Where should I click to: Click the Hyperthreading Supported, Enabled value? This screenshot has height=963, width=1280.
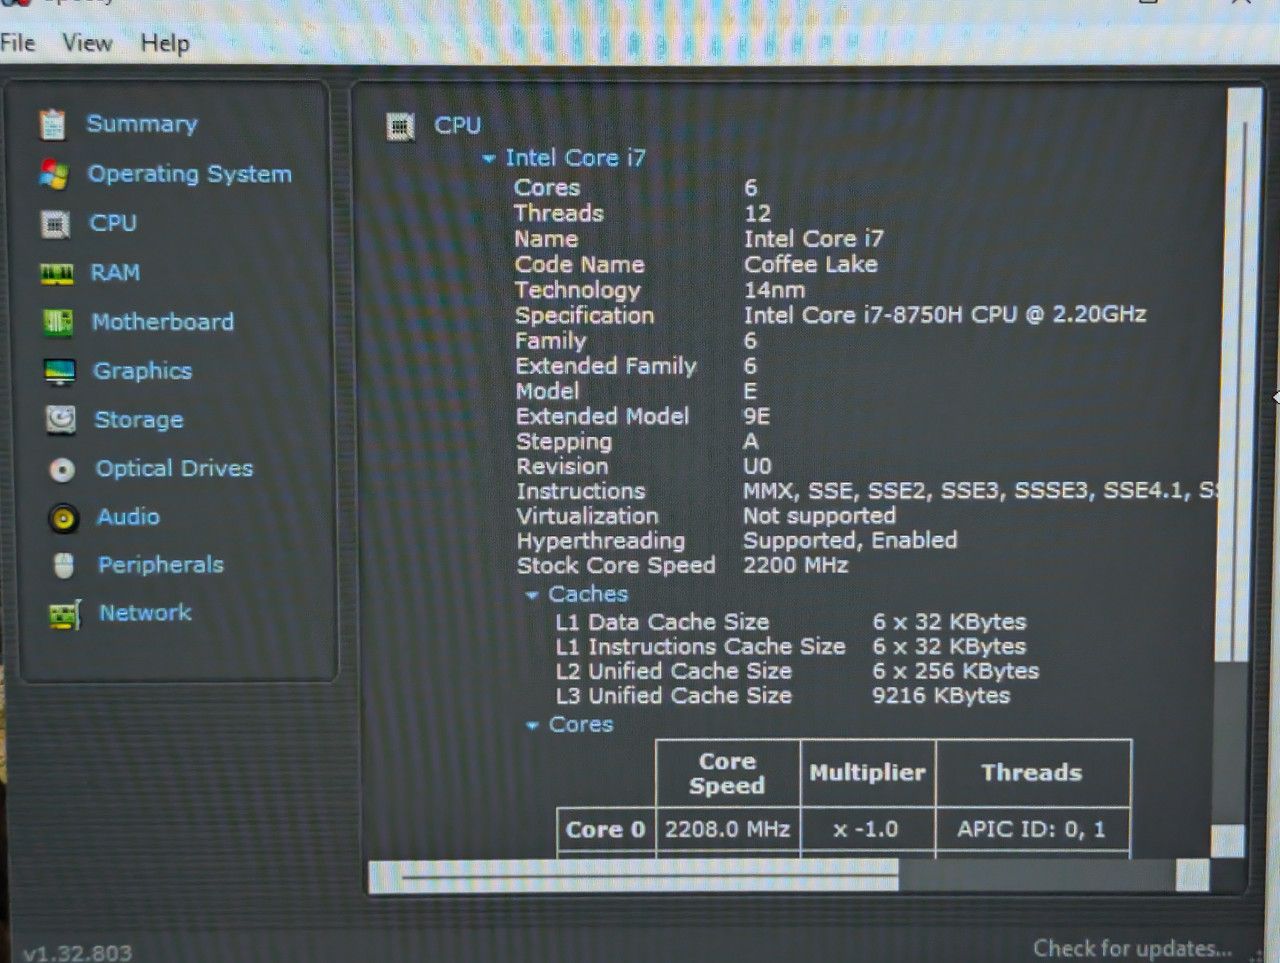pyautogui.click(x=850, y=541)
